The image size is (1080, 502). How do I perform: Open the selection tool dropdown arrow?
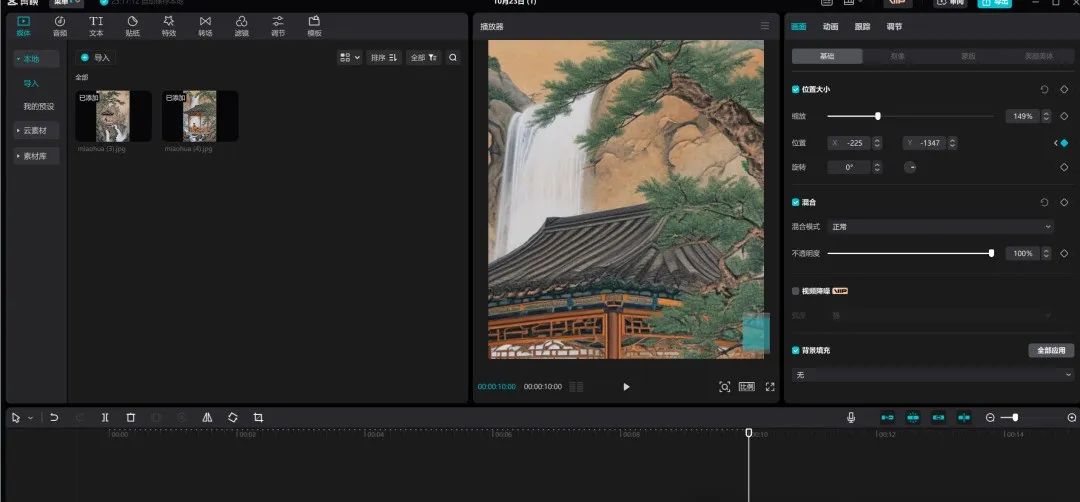click(30, 418)
